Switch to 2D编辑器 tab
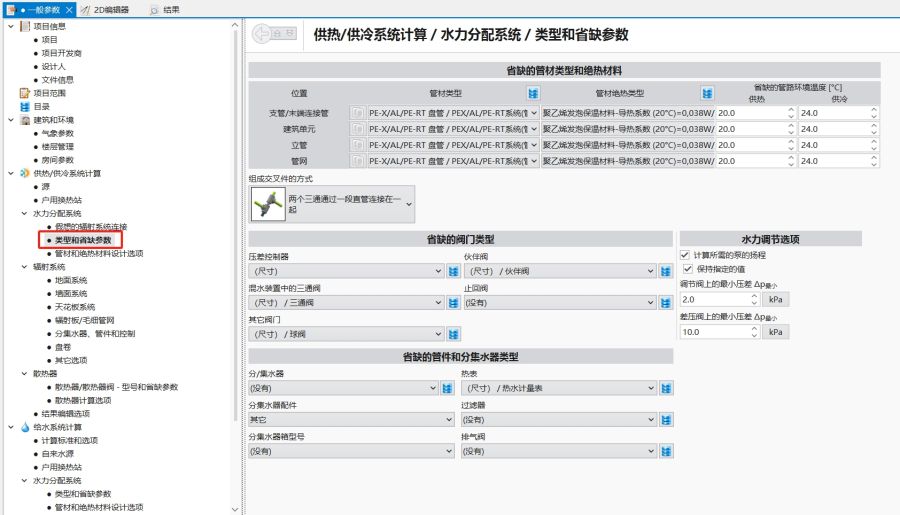Viewport: 900px width, 515px height. click(105, 10)
